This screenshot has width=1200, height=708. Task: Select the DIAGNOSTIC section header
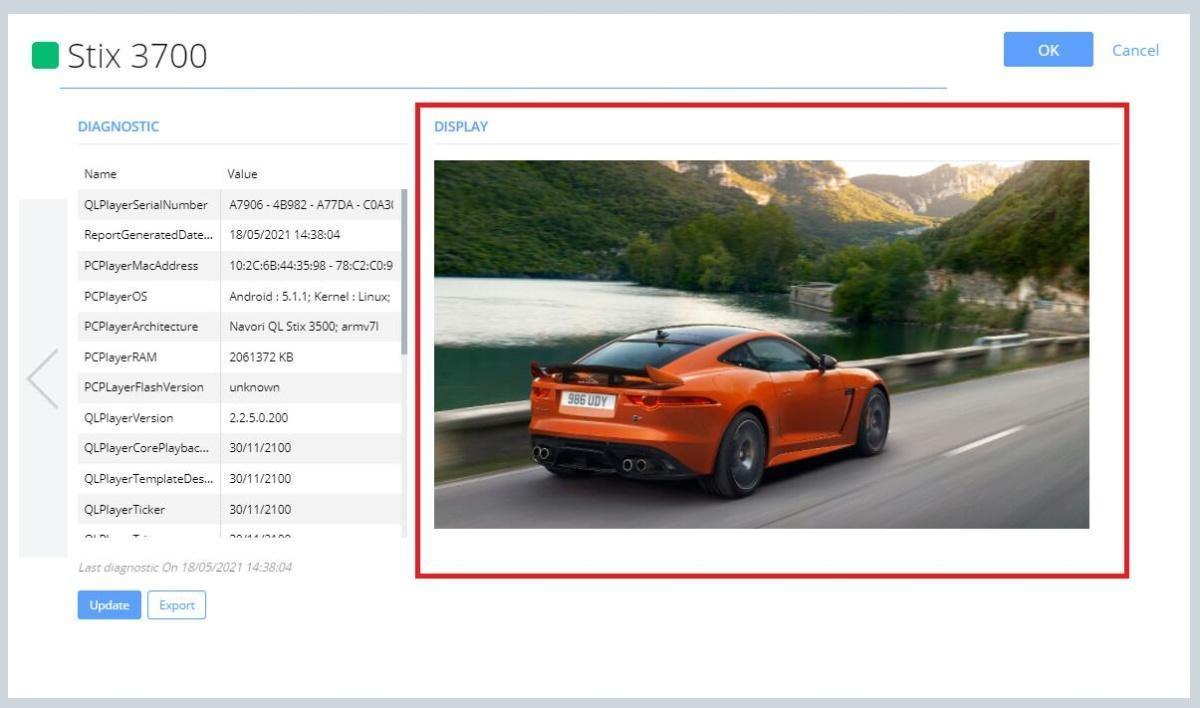point(118,127)
